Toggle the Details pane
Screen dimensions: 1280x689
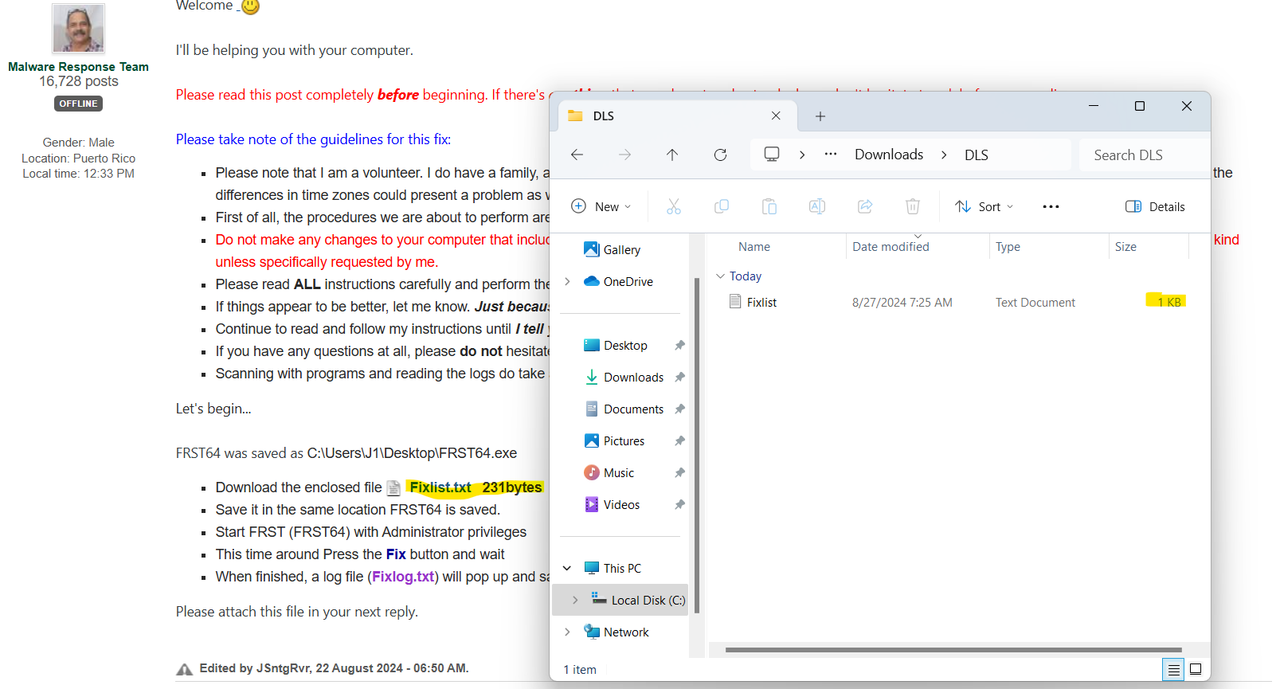point(1155,206)
